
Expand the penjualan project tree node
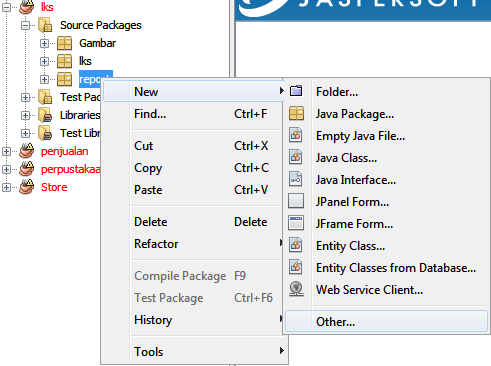click(x=6, y=151)
